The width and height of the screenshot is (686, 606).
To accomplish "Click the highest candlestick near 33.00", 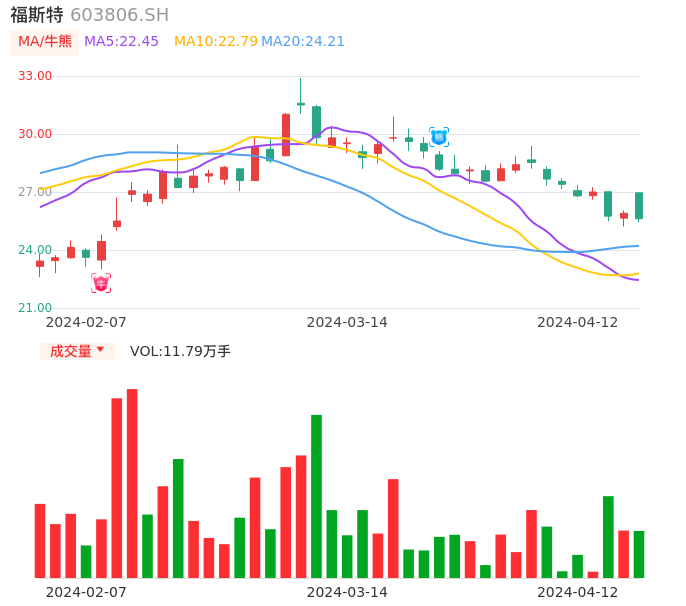I will tap(300, 103).
